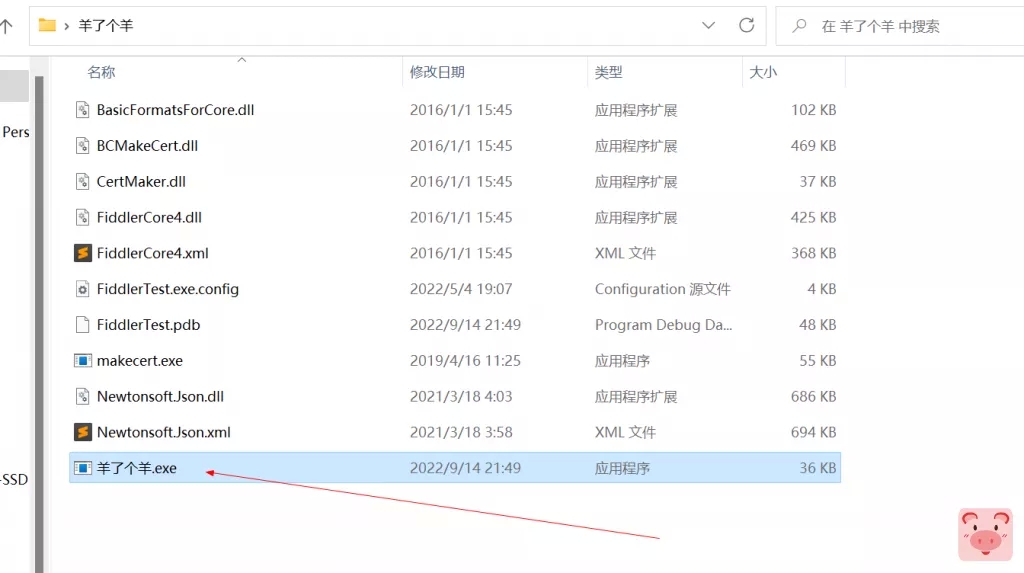Screen dimensions: 1024x573
Task: Select file BasicFormatsForCore.dll
Action: (x=175, y=110)
